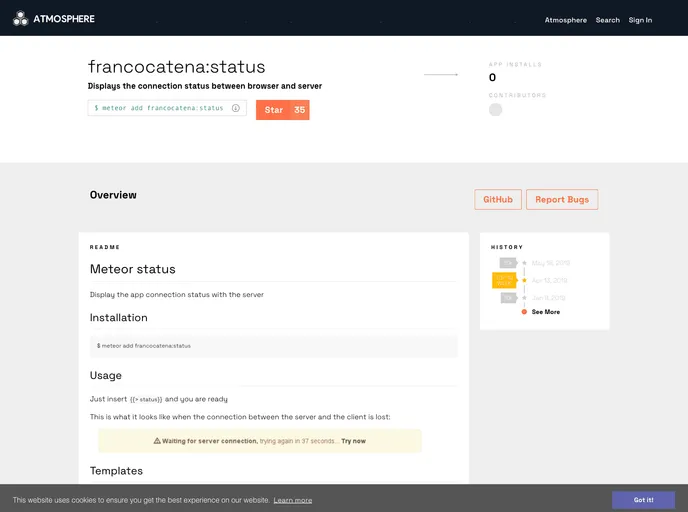Click the yellow version tag in History
The height and width of the screenshot is (512, 688).
click(505, 280)
